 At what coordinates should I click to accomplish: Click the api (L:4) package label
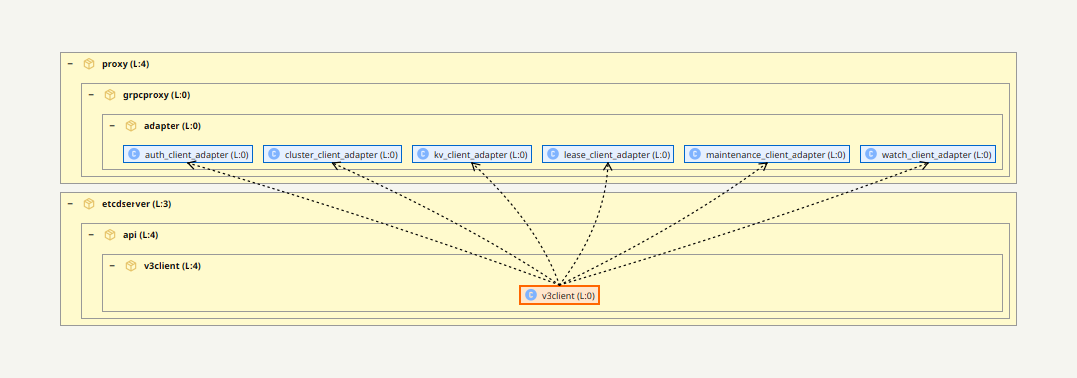pos(141,235)
